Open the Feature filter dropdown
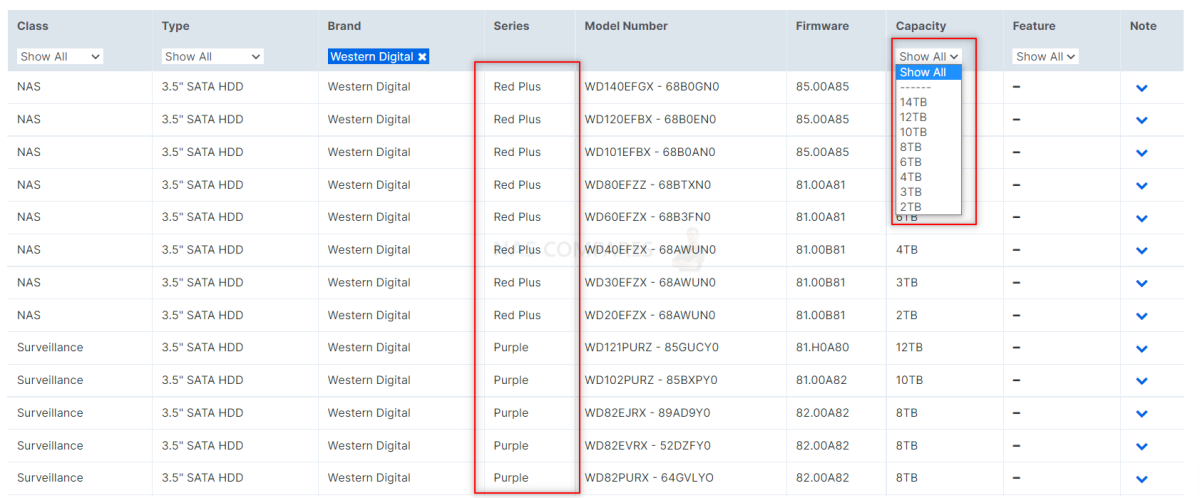 coord(1045,57)
